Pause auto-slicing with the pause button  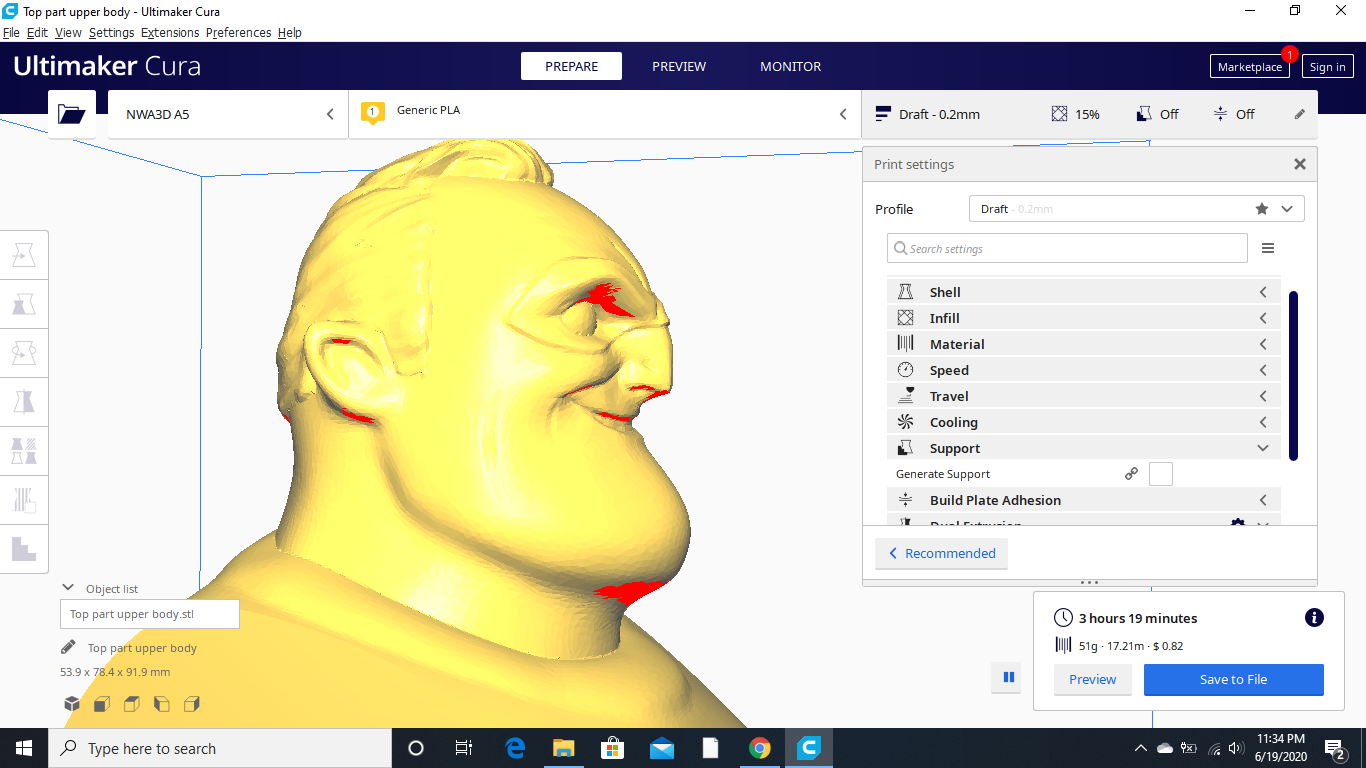coord(1006,677)
